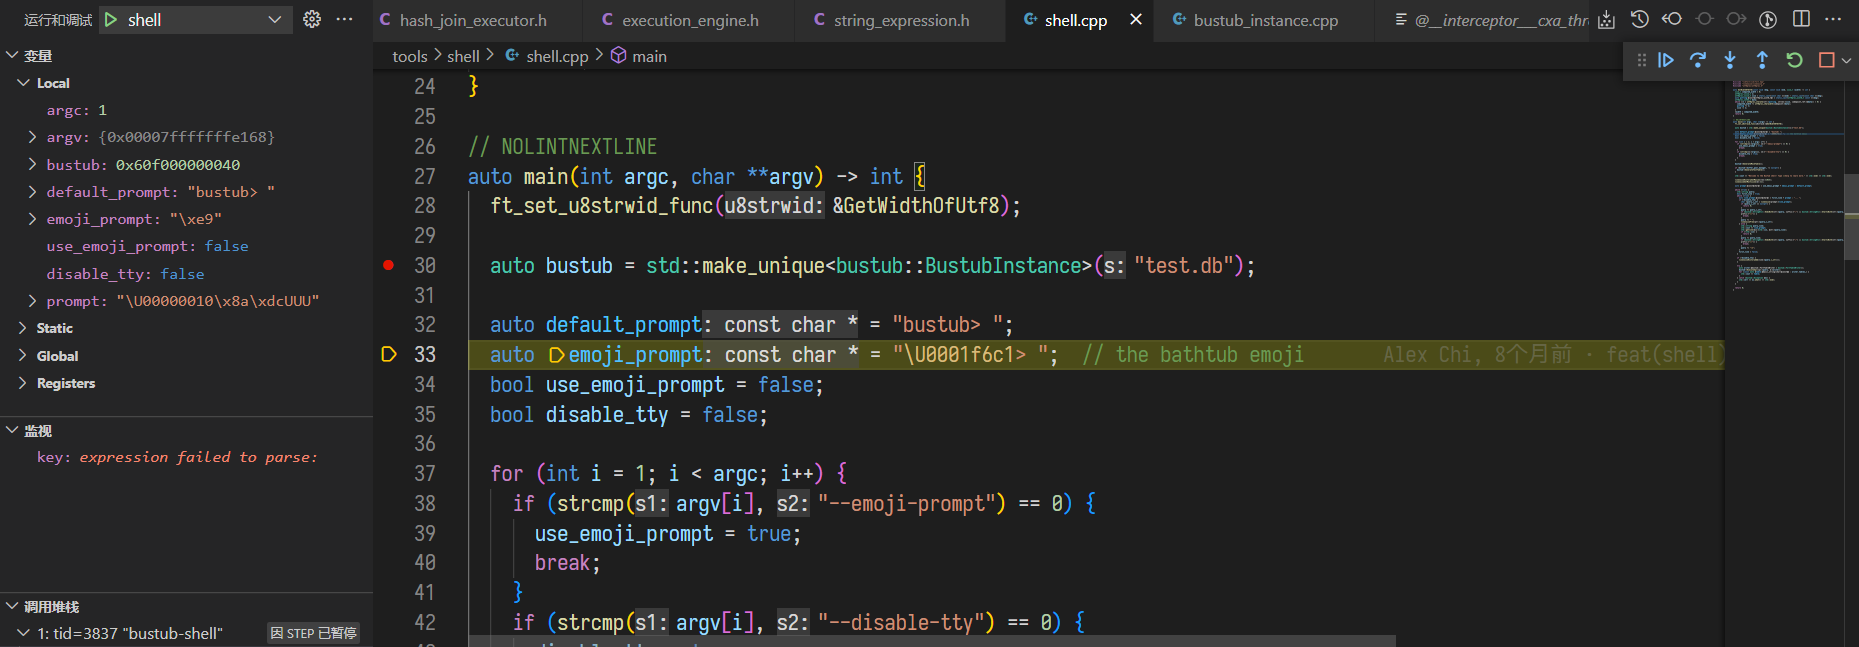Go to previous change icon
The image size is (1859, 647).
tap(1672, 19)
